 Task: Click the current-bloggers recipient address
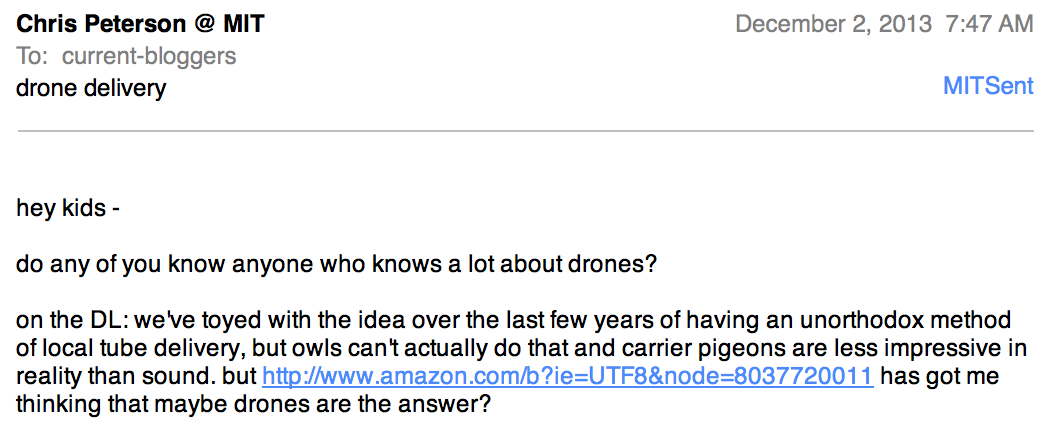[149, 56]
